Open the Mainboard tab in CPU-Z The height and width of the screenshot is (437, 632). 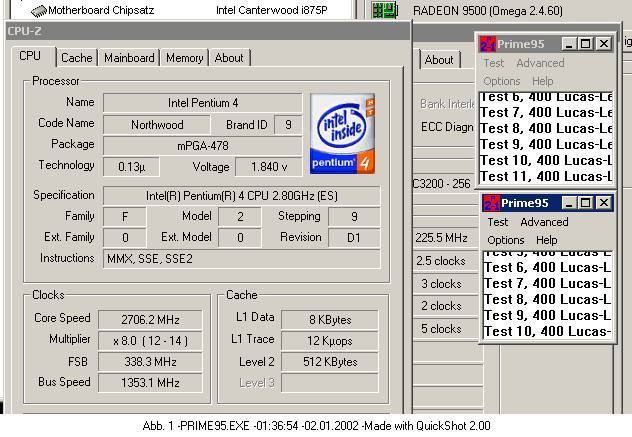[129, 58]
